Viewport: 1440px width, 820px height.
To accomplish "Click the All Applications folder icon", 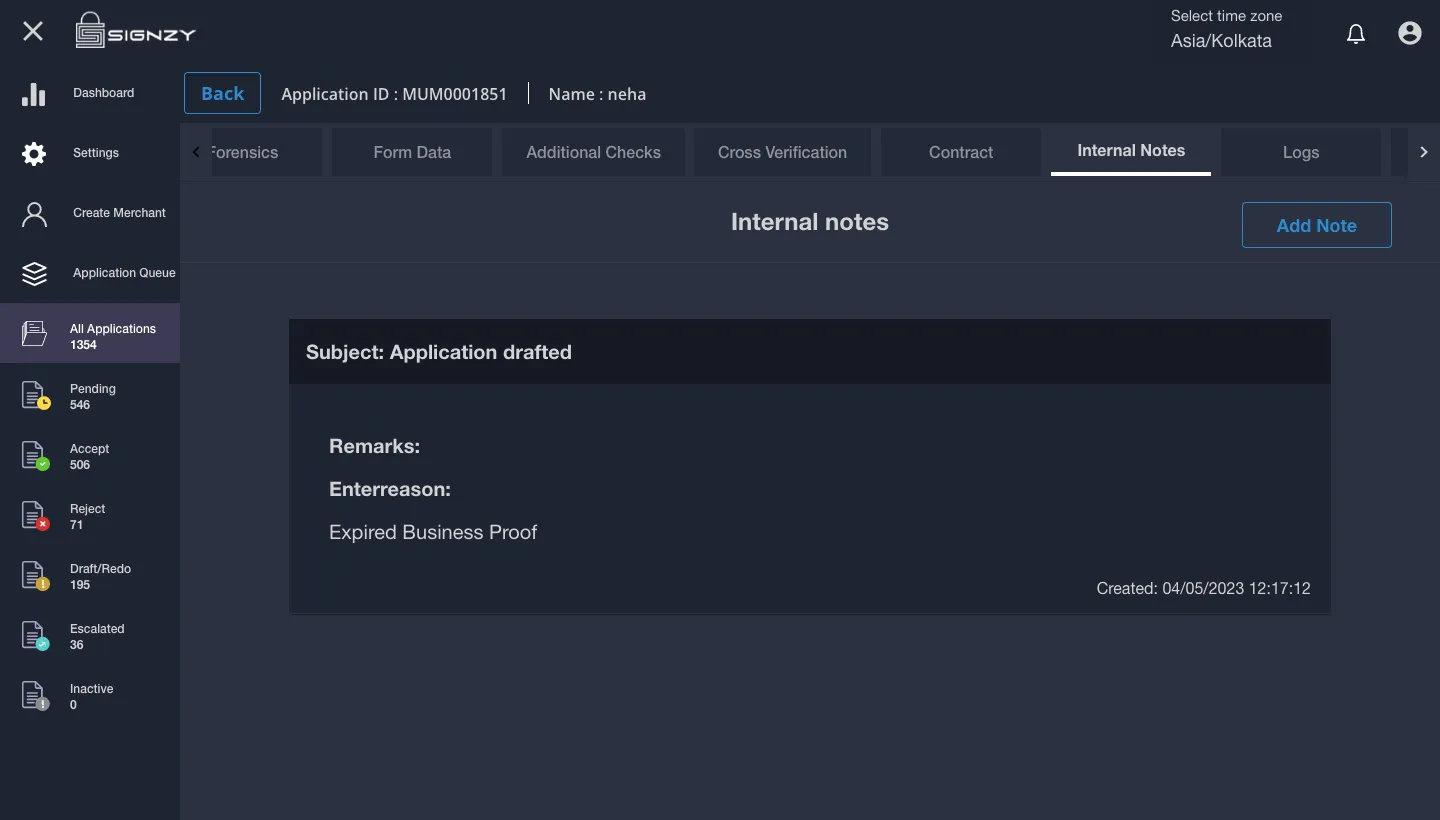I will click(34, 334).
